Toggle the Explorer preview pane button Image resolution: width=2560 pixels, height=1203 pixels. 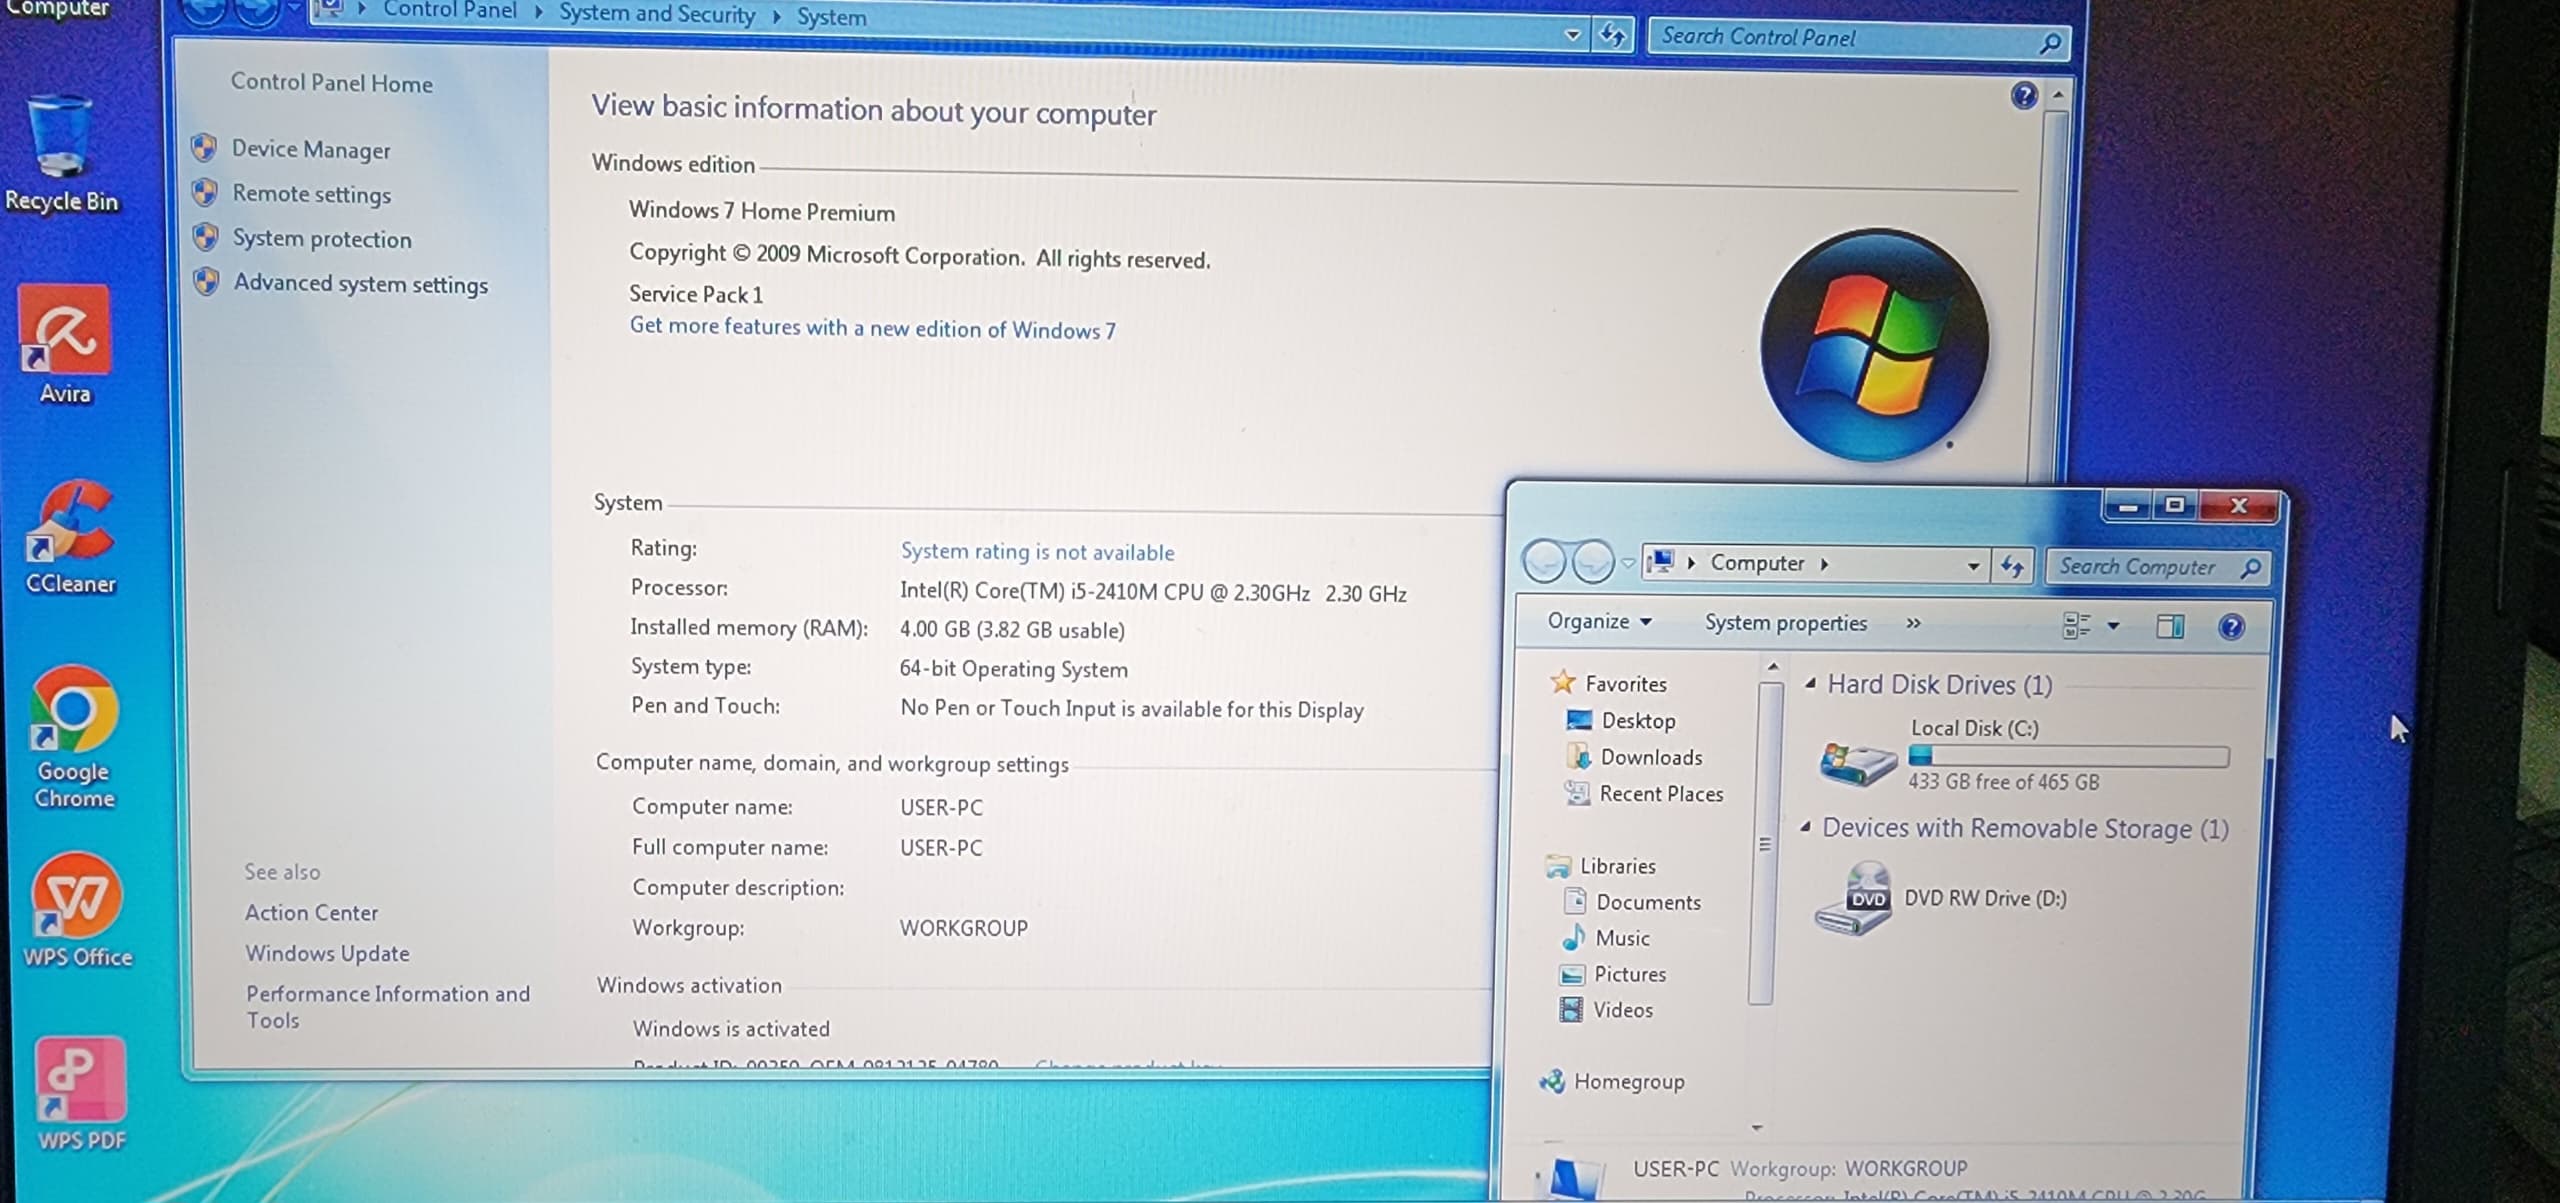pyautogui.click(x=2169, y=627)
